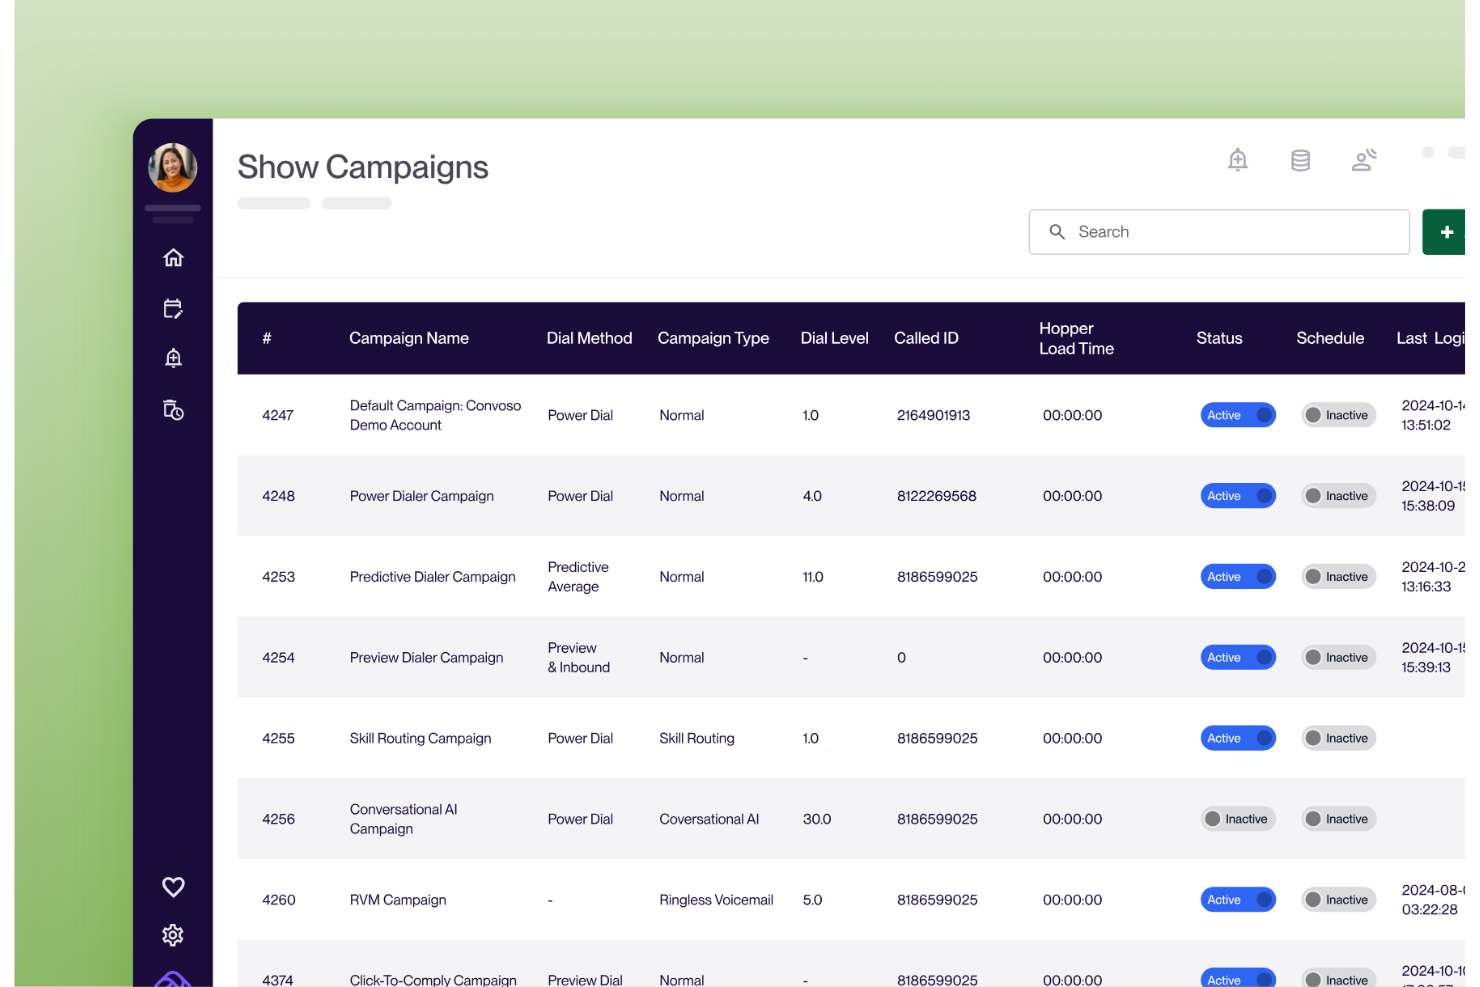1480x987 pixels.
Task: Open the database icon in the top bar
Action: 1300,160
